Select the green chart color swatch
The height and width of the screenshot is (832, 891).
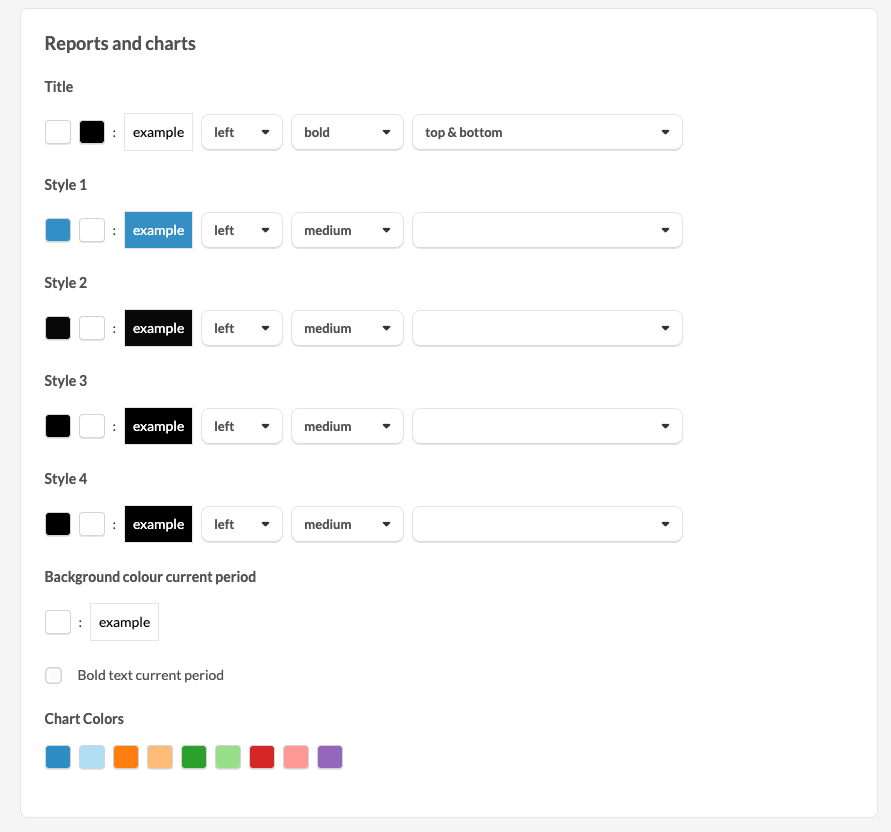point(194,757)
